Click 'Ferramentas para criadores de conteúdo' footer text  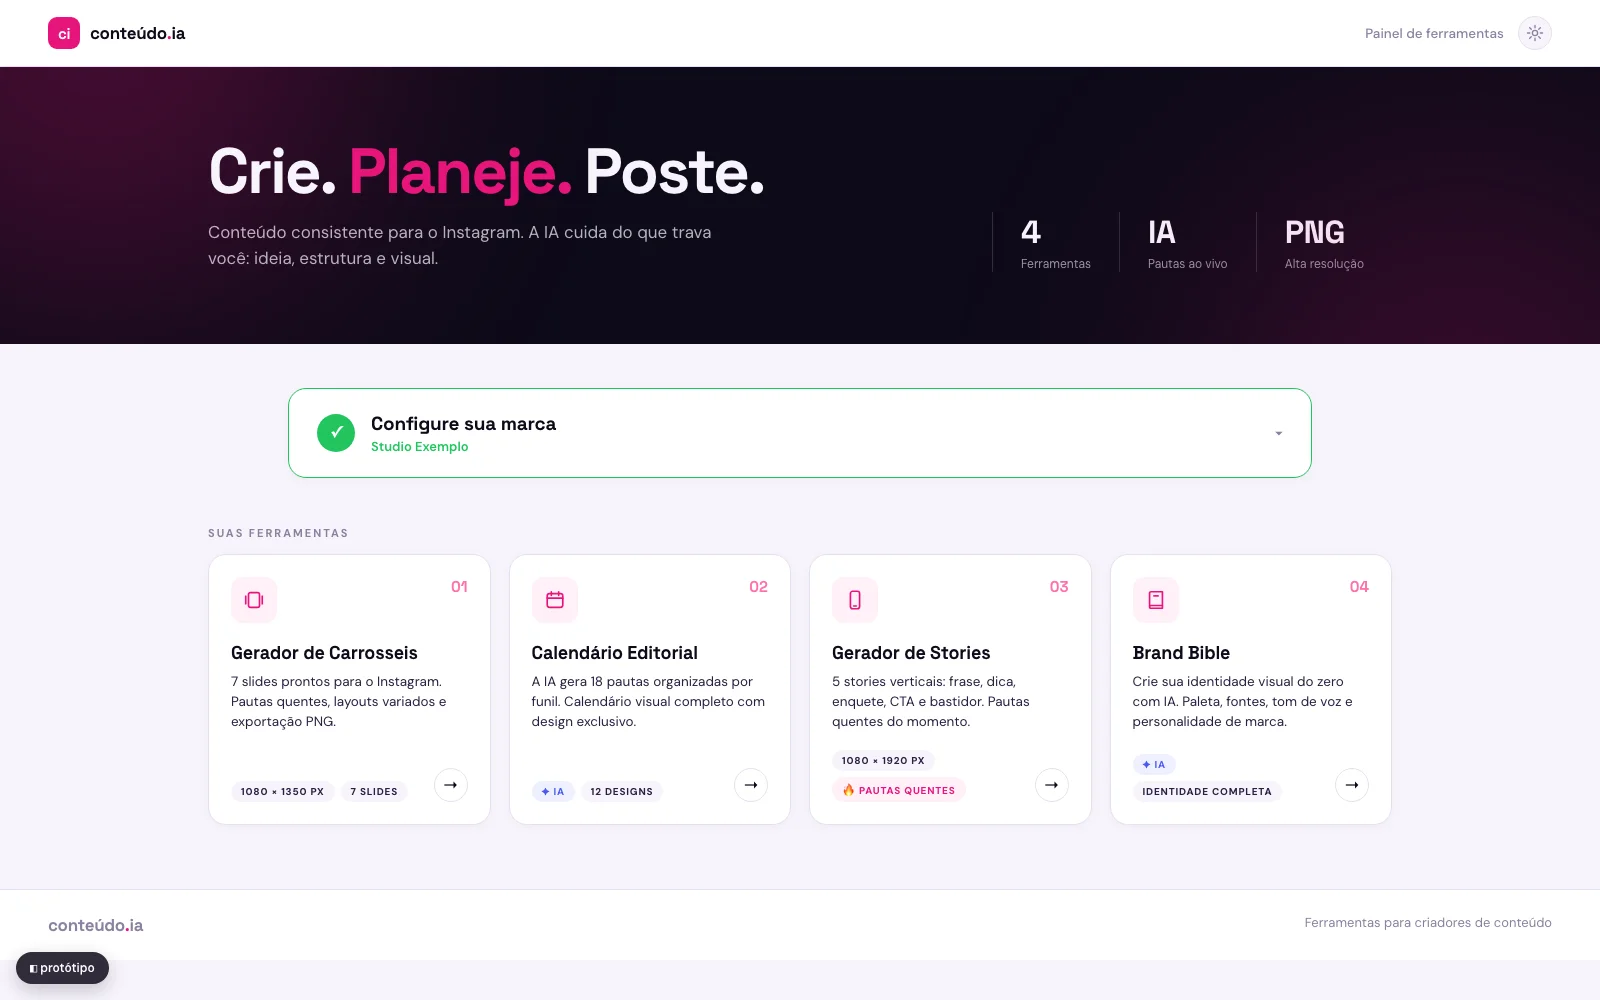[x=1428, y=923]
